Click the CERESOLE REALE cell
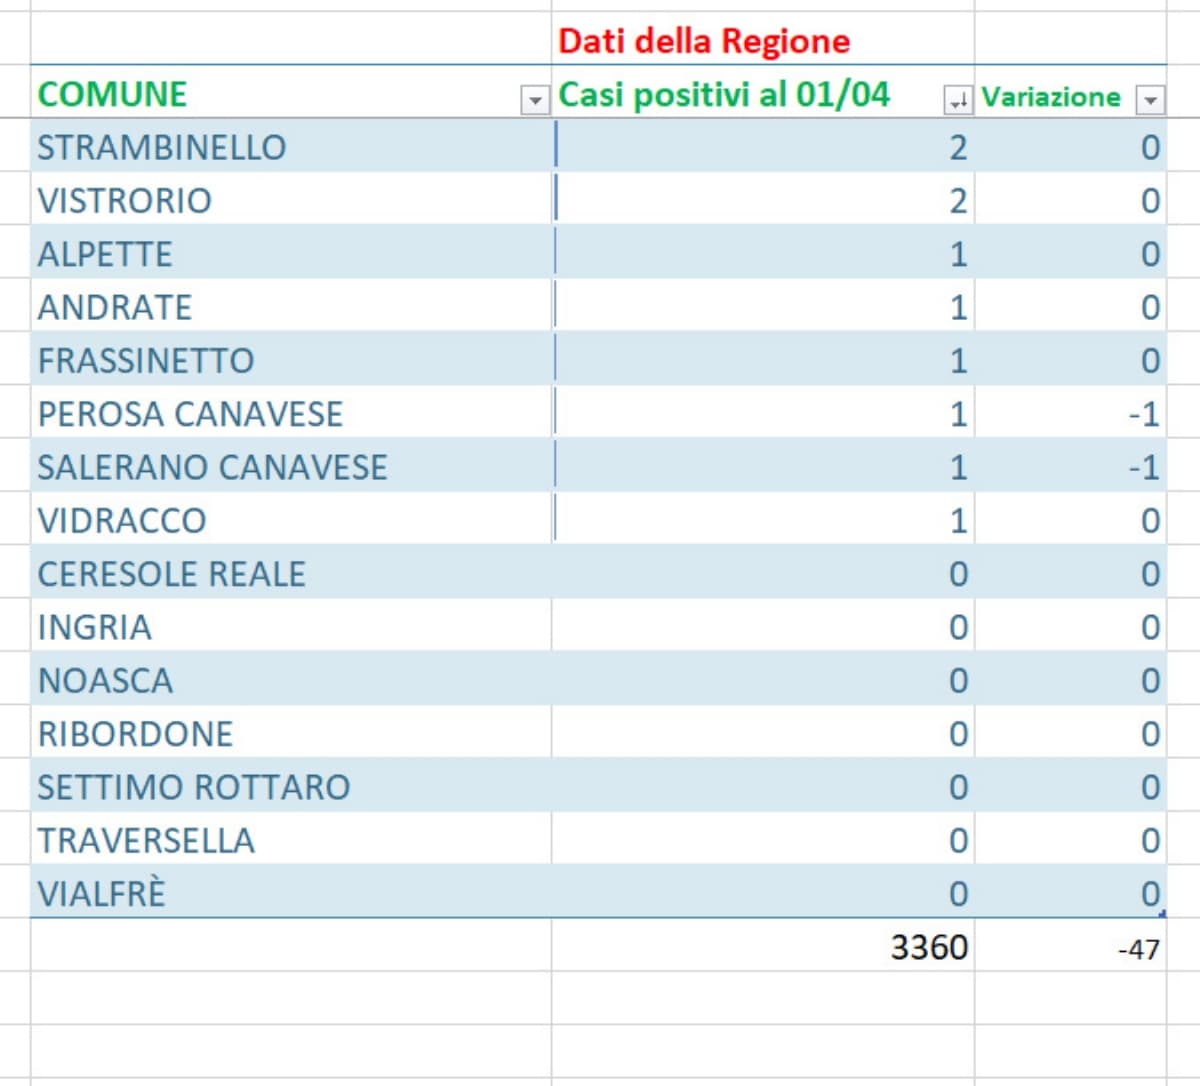The image size is (1200, 1086). point(172,574)
